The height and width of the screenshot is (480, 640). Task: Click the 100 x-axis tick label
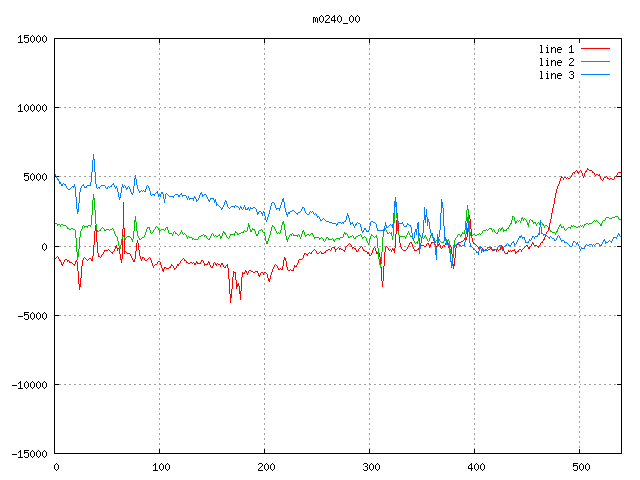tap(160, 466)
